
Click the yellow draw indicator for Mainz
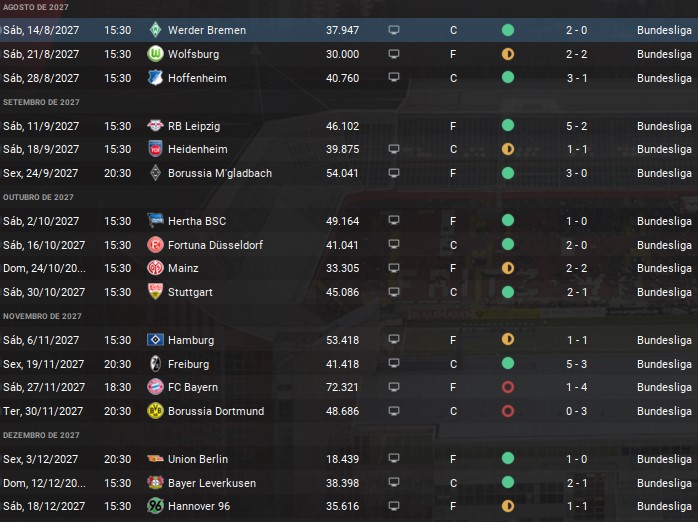pyautogui.click(x=508, y=268)
